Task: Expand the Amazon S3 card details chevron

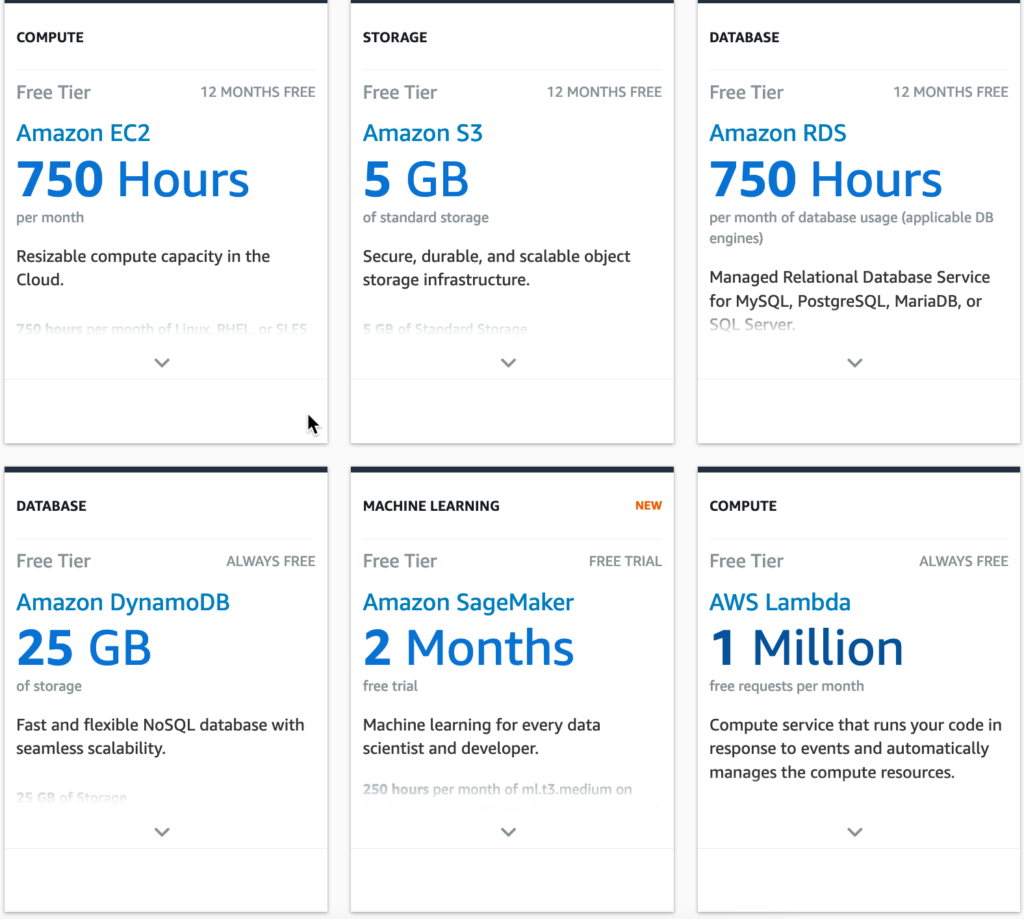Action: [x=508, y=363]
